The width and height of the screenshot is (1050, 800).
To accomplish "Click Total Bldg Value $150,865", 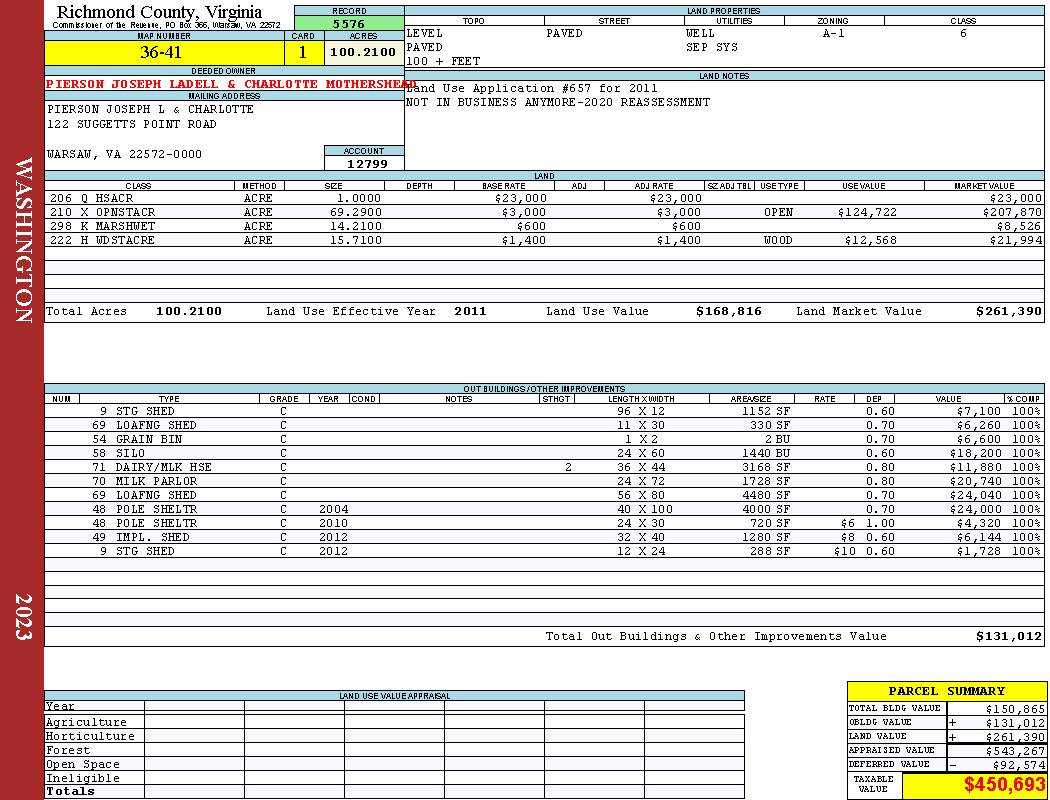I will 1015,709.
